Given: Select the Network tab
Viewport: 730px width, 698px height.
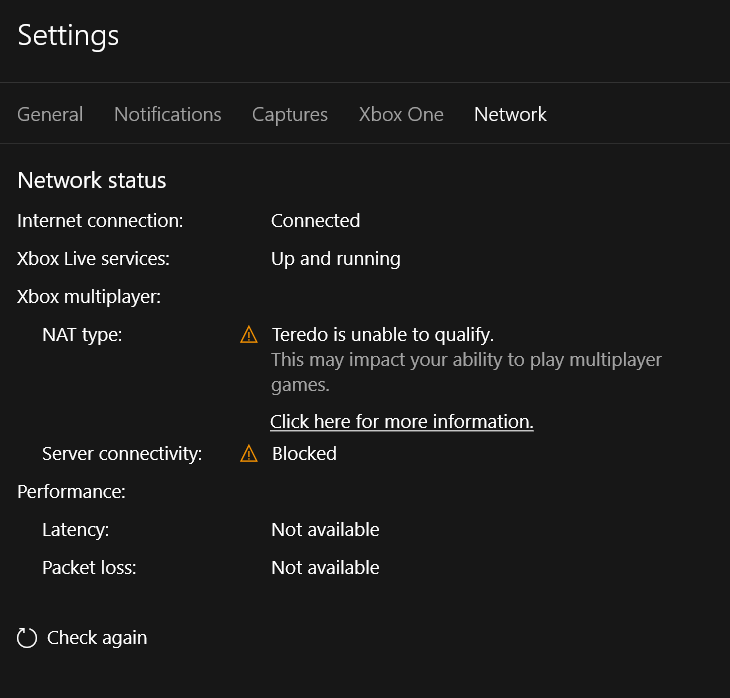Looking at the screenshot, I should pos(510,115).
